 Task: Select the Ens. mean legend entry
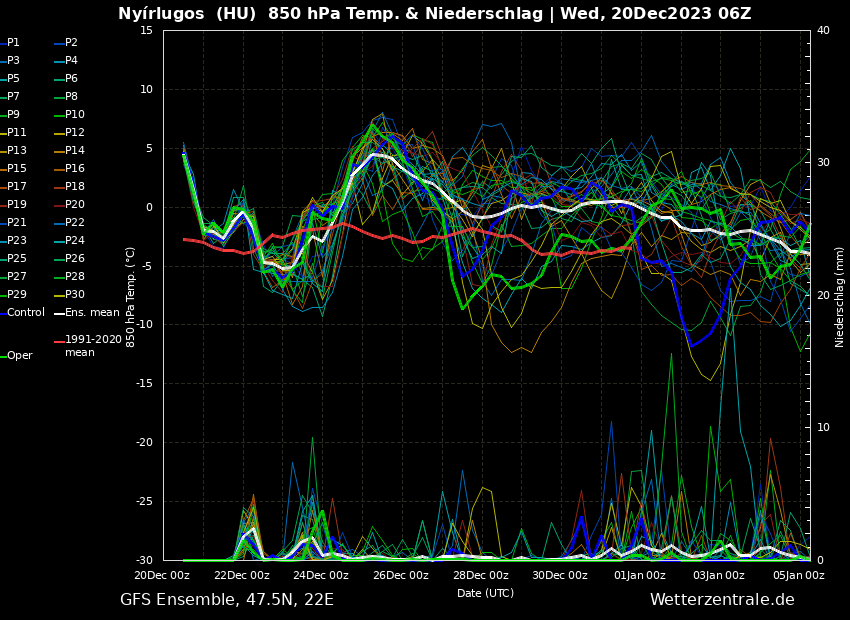pos(91,313)
